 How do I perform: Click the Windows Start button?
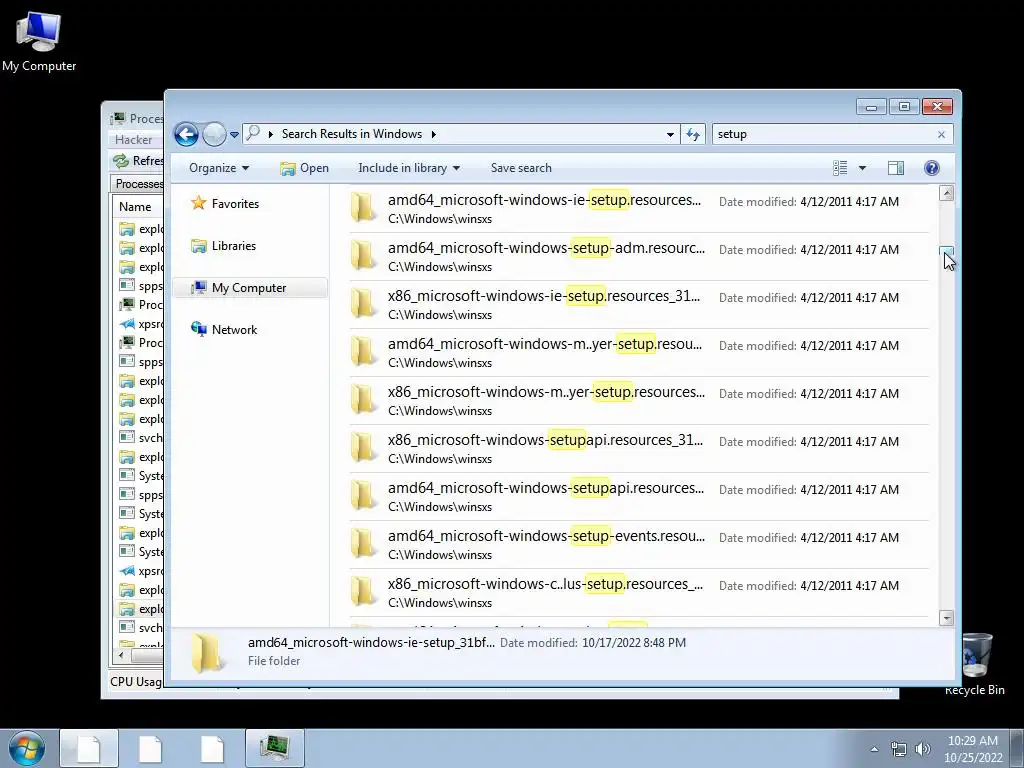[27, 748]
